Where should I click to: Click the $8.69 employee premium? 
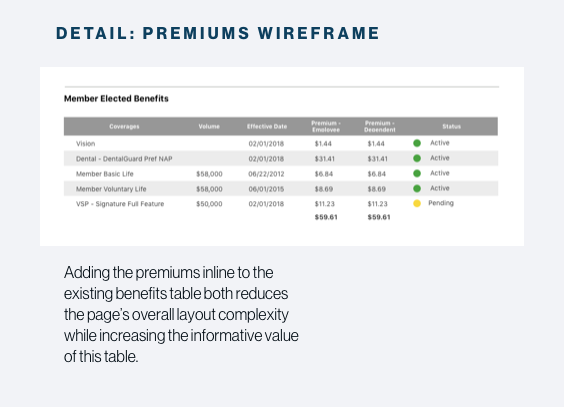tap(324, 189)
